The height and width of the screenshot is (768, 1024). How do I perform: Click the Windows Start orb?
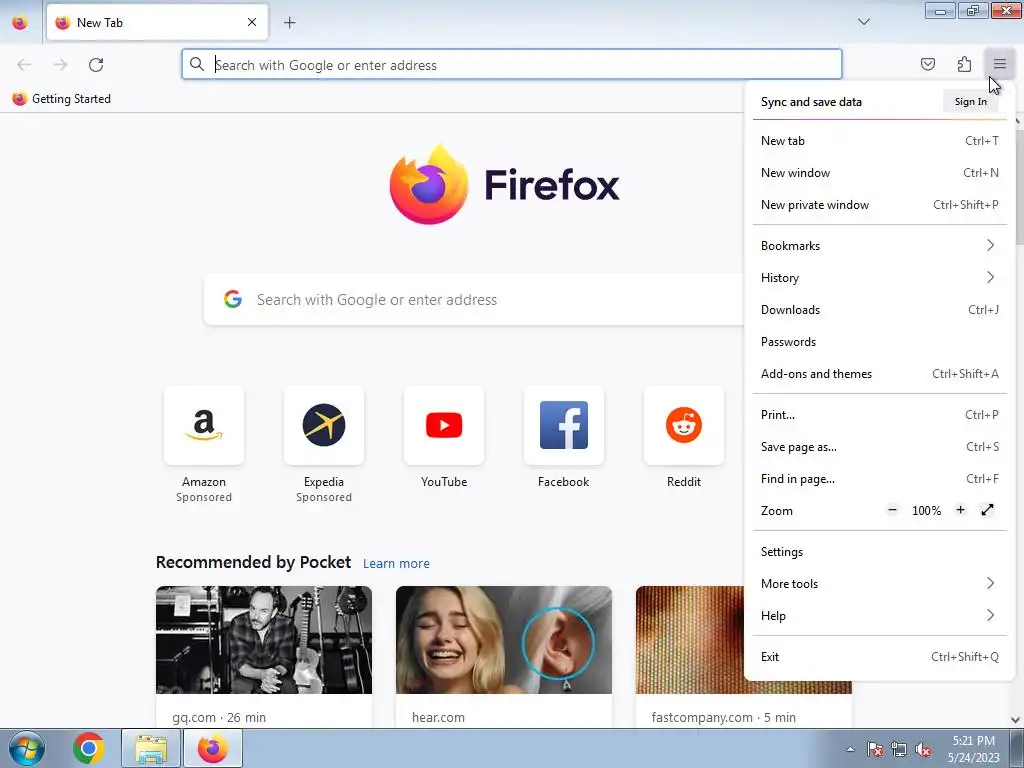[x=27, y=748]
